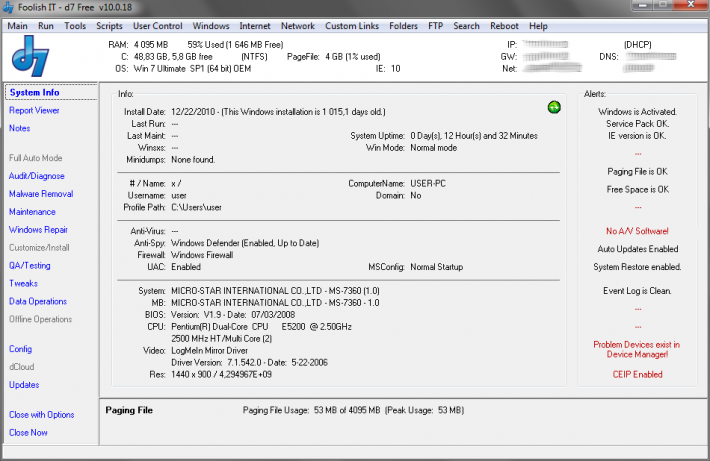
Task: Open the User Control menu
Action: pyautogui.click(x=158, y=26)
